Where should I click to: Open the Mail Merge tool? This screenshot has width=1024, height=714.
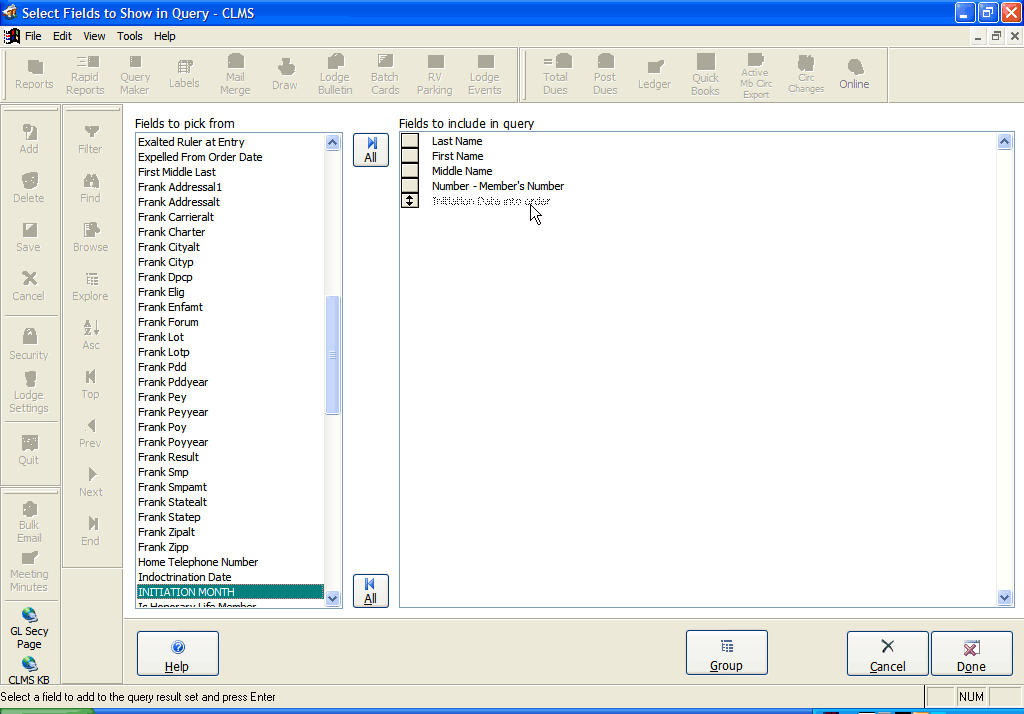pyautogui.click(x=235, y=75)
